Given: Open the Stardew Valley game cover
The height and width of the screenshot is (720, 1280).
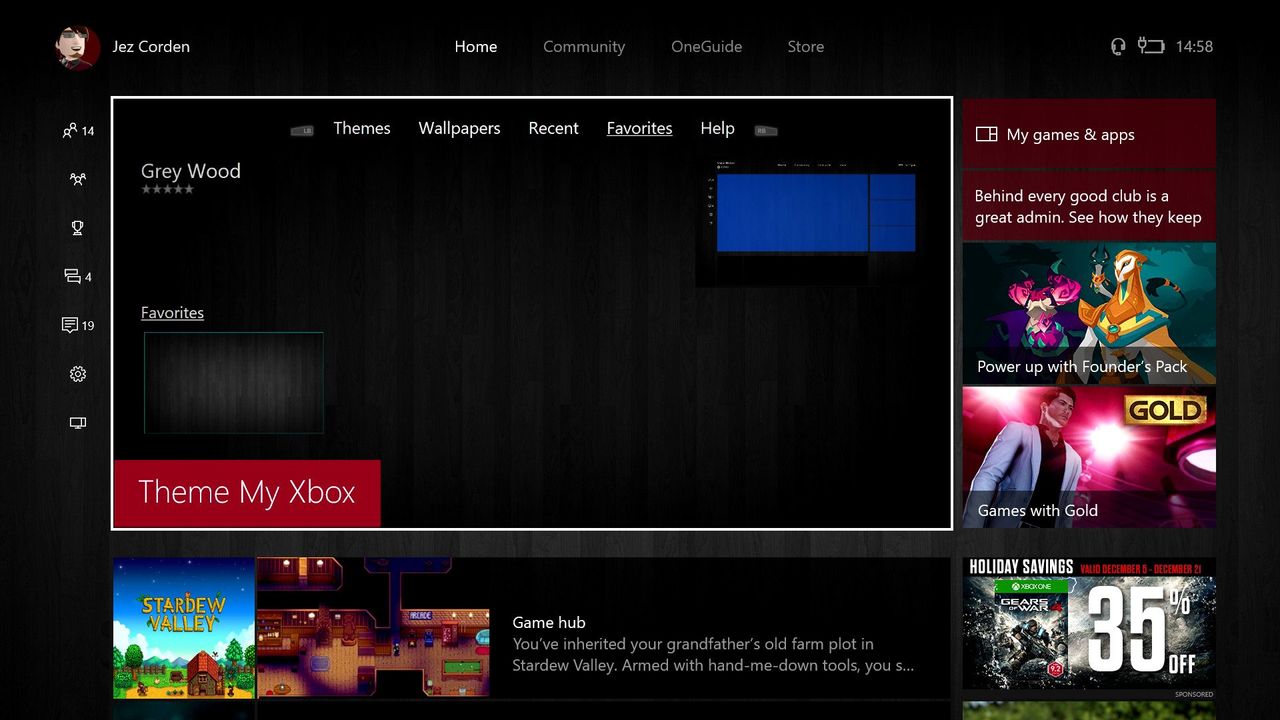Looking at the screenshot, I should tap(184, 628).
